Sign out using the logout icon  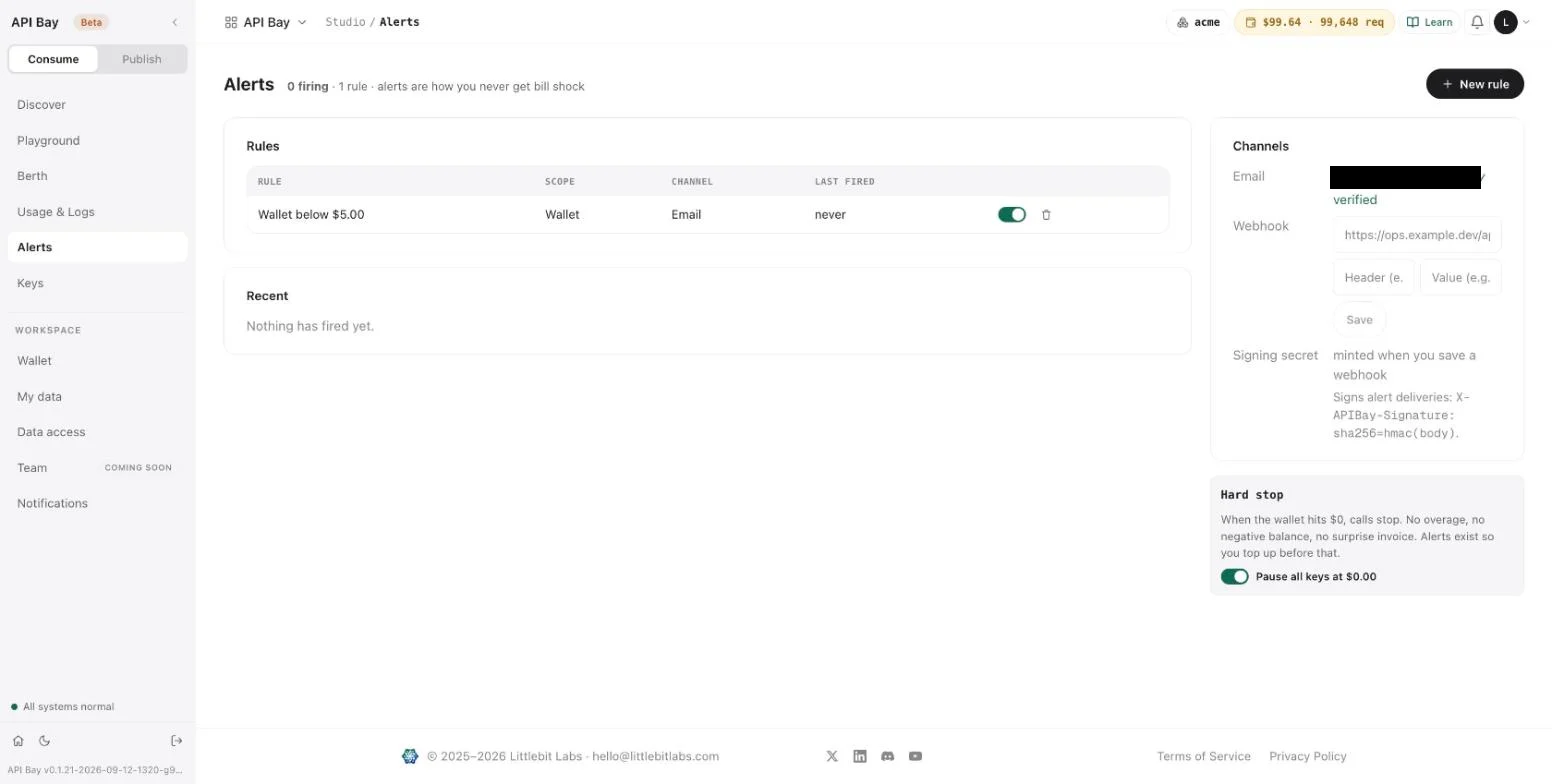(177, 741)
